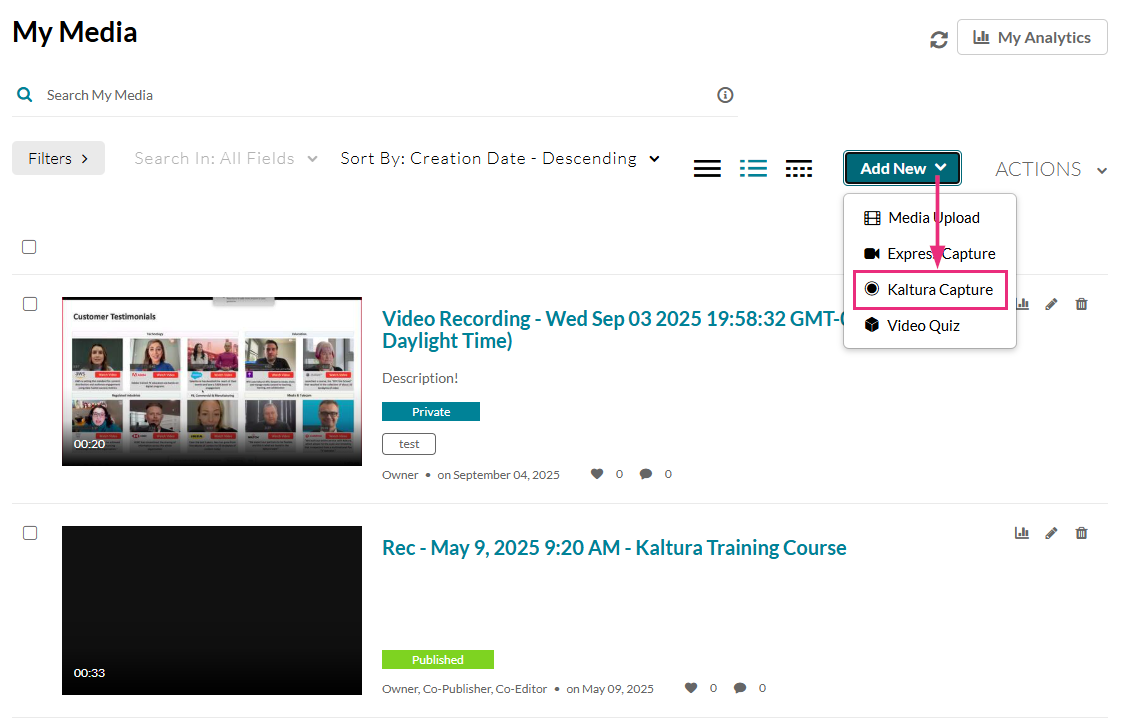The height and width of the screenshot is (728, 1126).
Task: Open the black Rec - May 9 thumbnail
Action: [212, 610]
